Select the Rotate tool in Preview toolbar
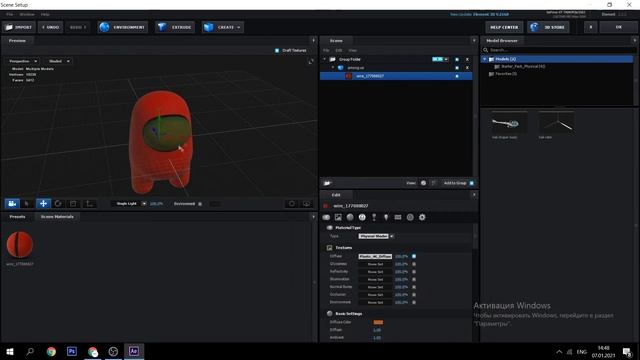Screen dimensions: 640x360 point(58,203)
